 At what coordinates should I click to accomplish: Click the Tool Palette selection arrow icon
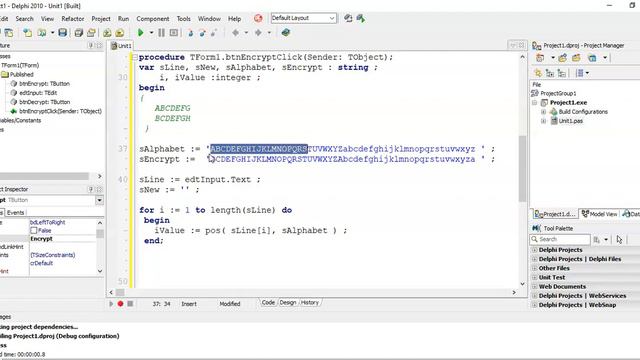(619, 240)
